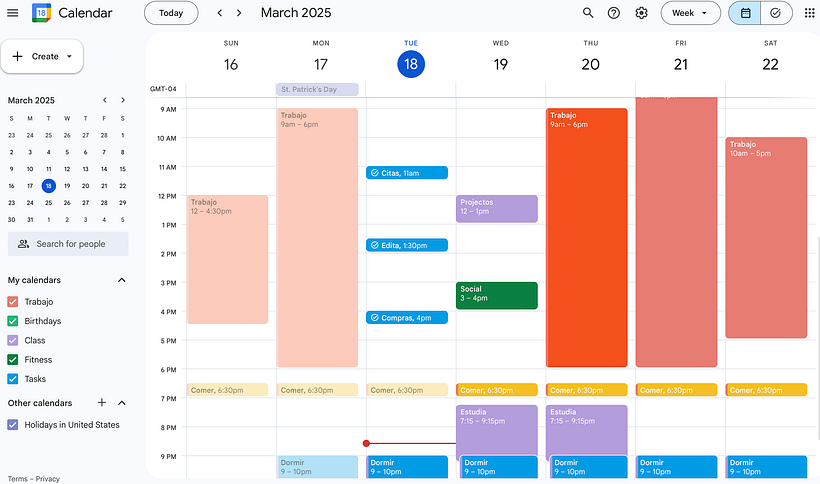Open Friday Comer 6:30pm event
Screen dimensions: 820x484
pyautogui.click(x=676, y=390)
